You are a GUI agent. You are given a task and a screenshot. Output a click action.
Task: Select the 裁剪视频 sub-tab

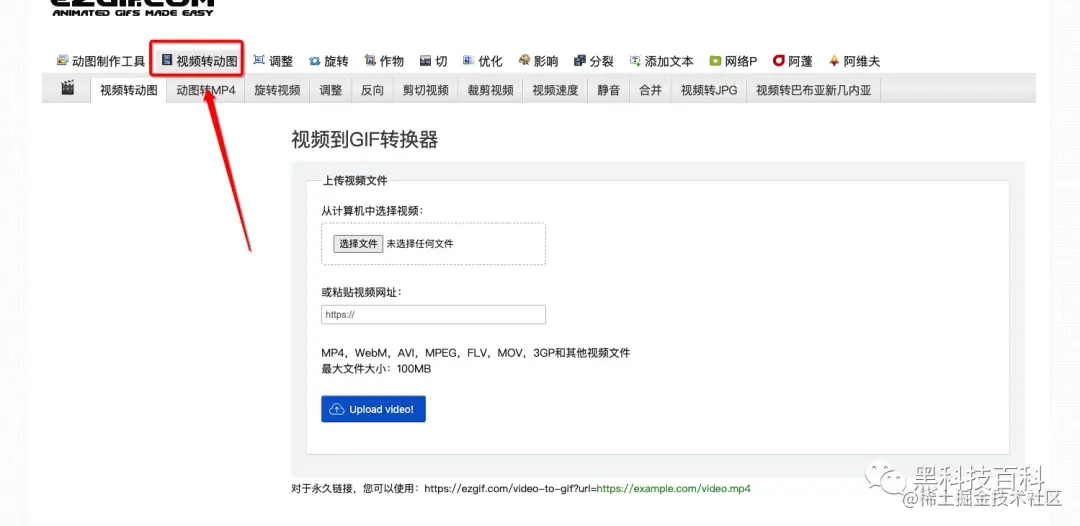click(x=491, y=90)
